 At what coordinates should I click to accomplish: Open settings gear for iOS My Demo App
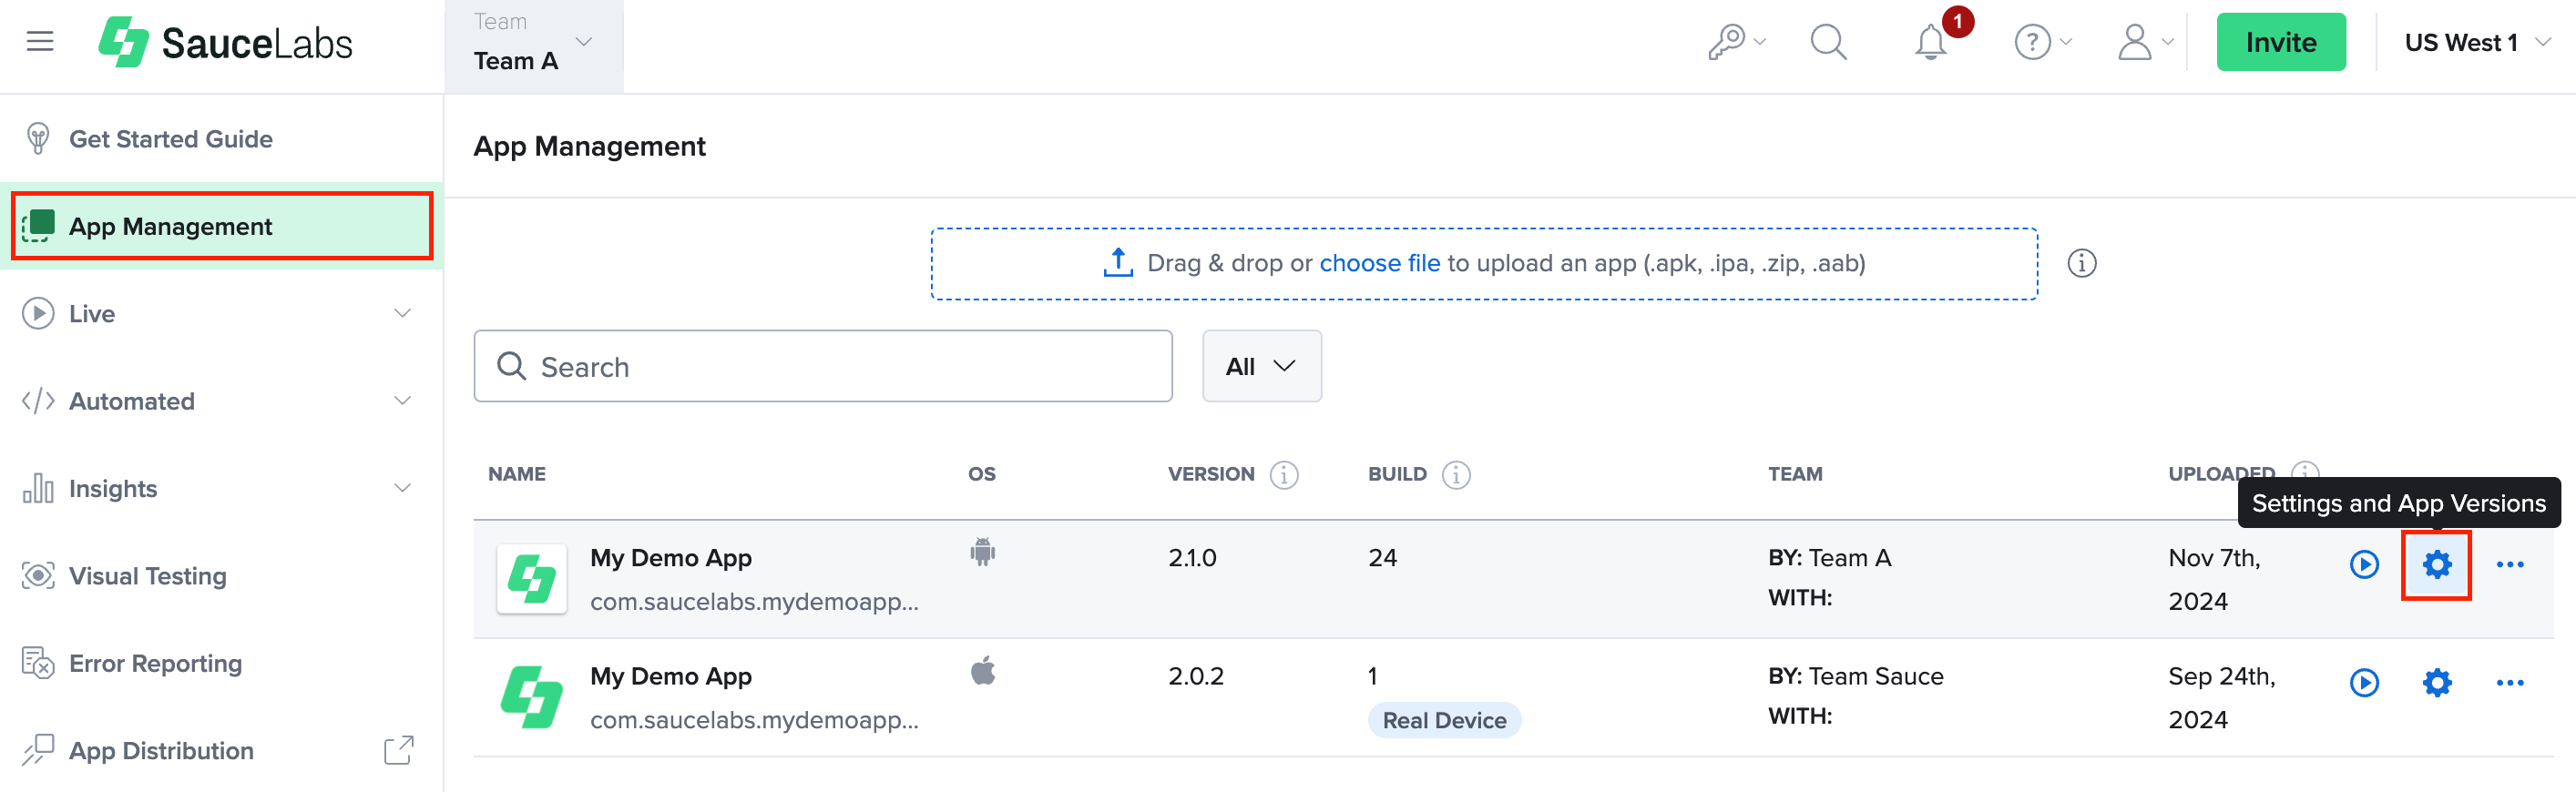[x=2436, y=683]
